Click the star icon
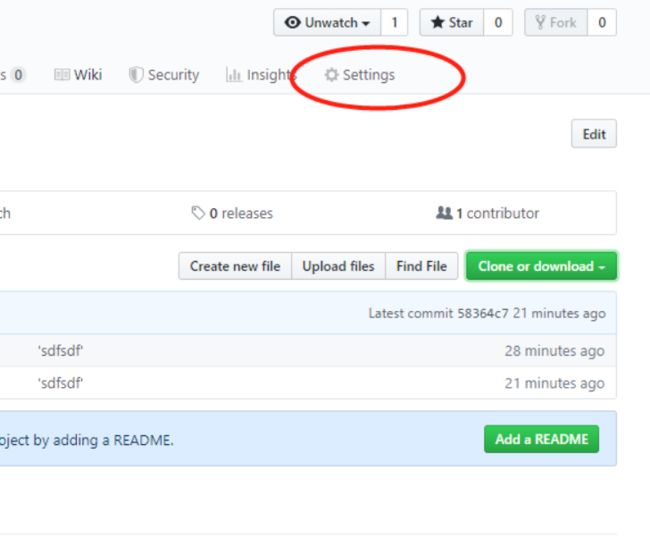This screenshot has height=546, width=650. click(438, 22)
